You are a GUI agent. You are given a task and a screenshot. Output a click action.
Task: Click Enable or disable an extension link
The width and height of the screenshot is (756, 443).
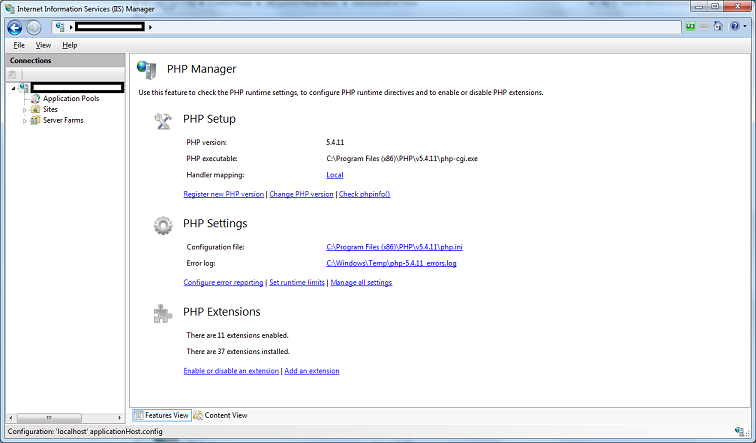point(231,371)
